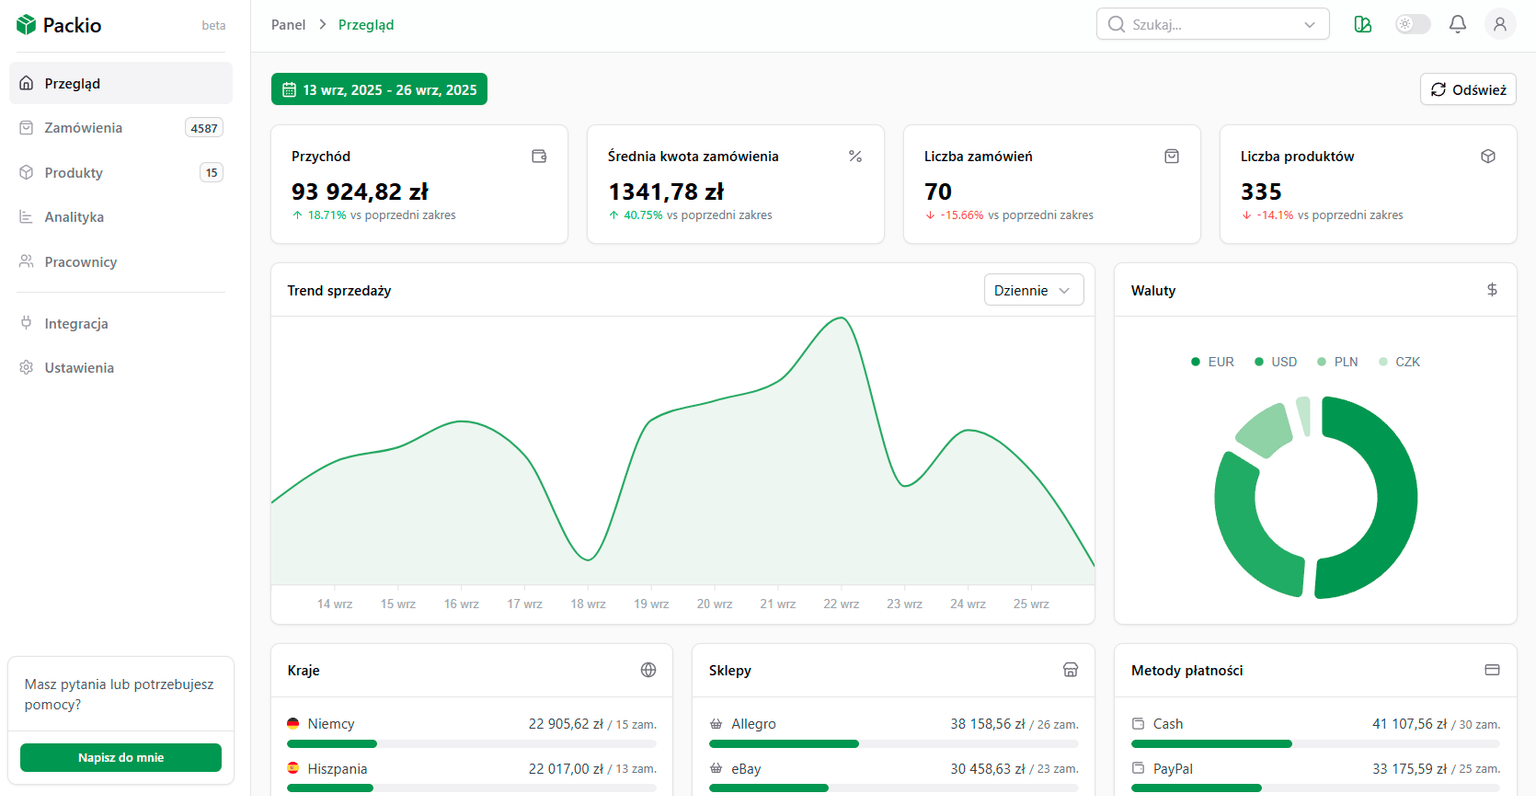Image resolution: width=1536 pixels, height=796 pixels.
Task: Click the Packio logo icon
Action: 26,25
